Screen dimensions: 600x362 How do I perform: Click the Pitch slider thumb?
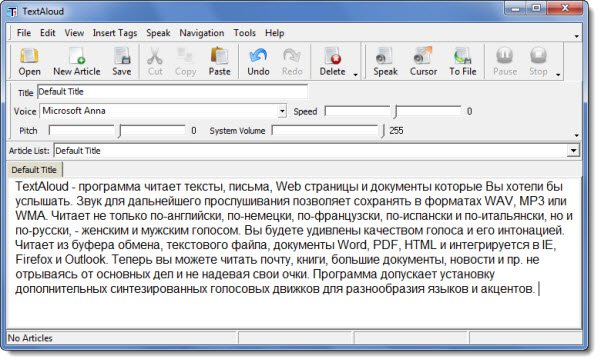(x=120, y=130)
